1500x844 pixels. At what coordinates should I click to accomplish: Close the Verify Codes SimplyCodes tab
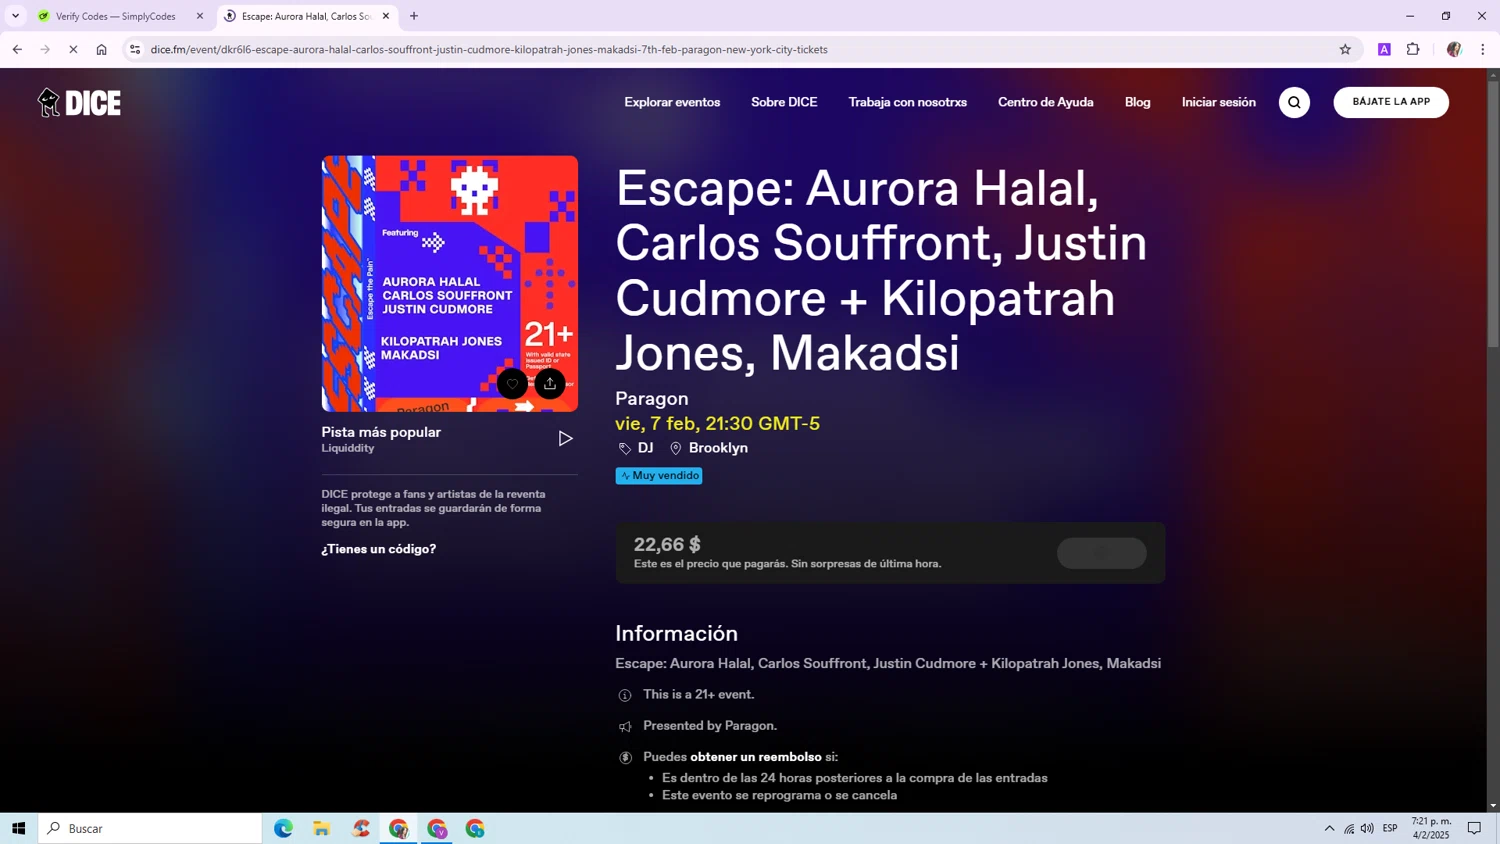200,16
